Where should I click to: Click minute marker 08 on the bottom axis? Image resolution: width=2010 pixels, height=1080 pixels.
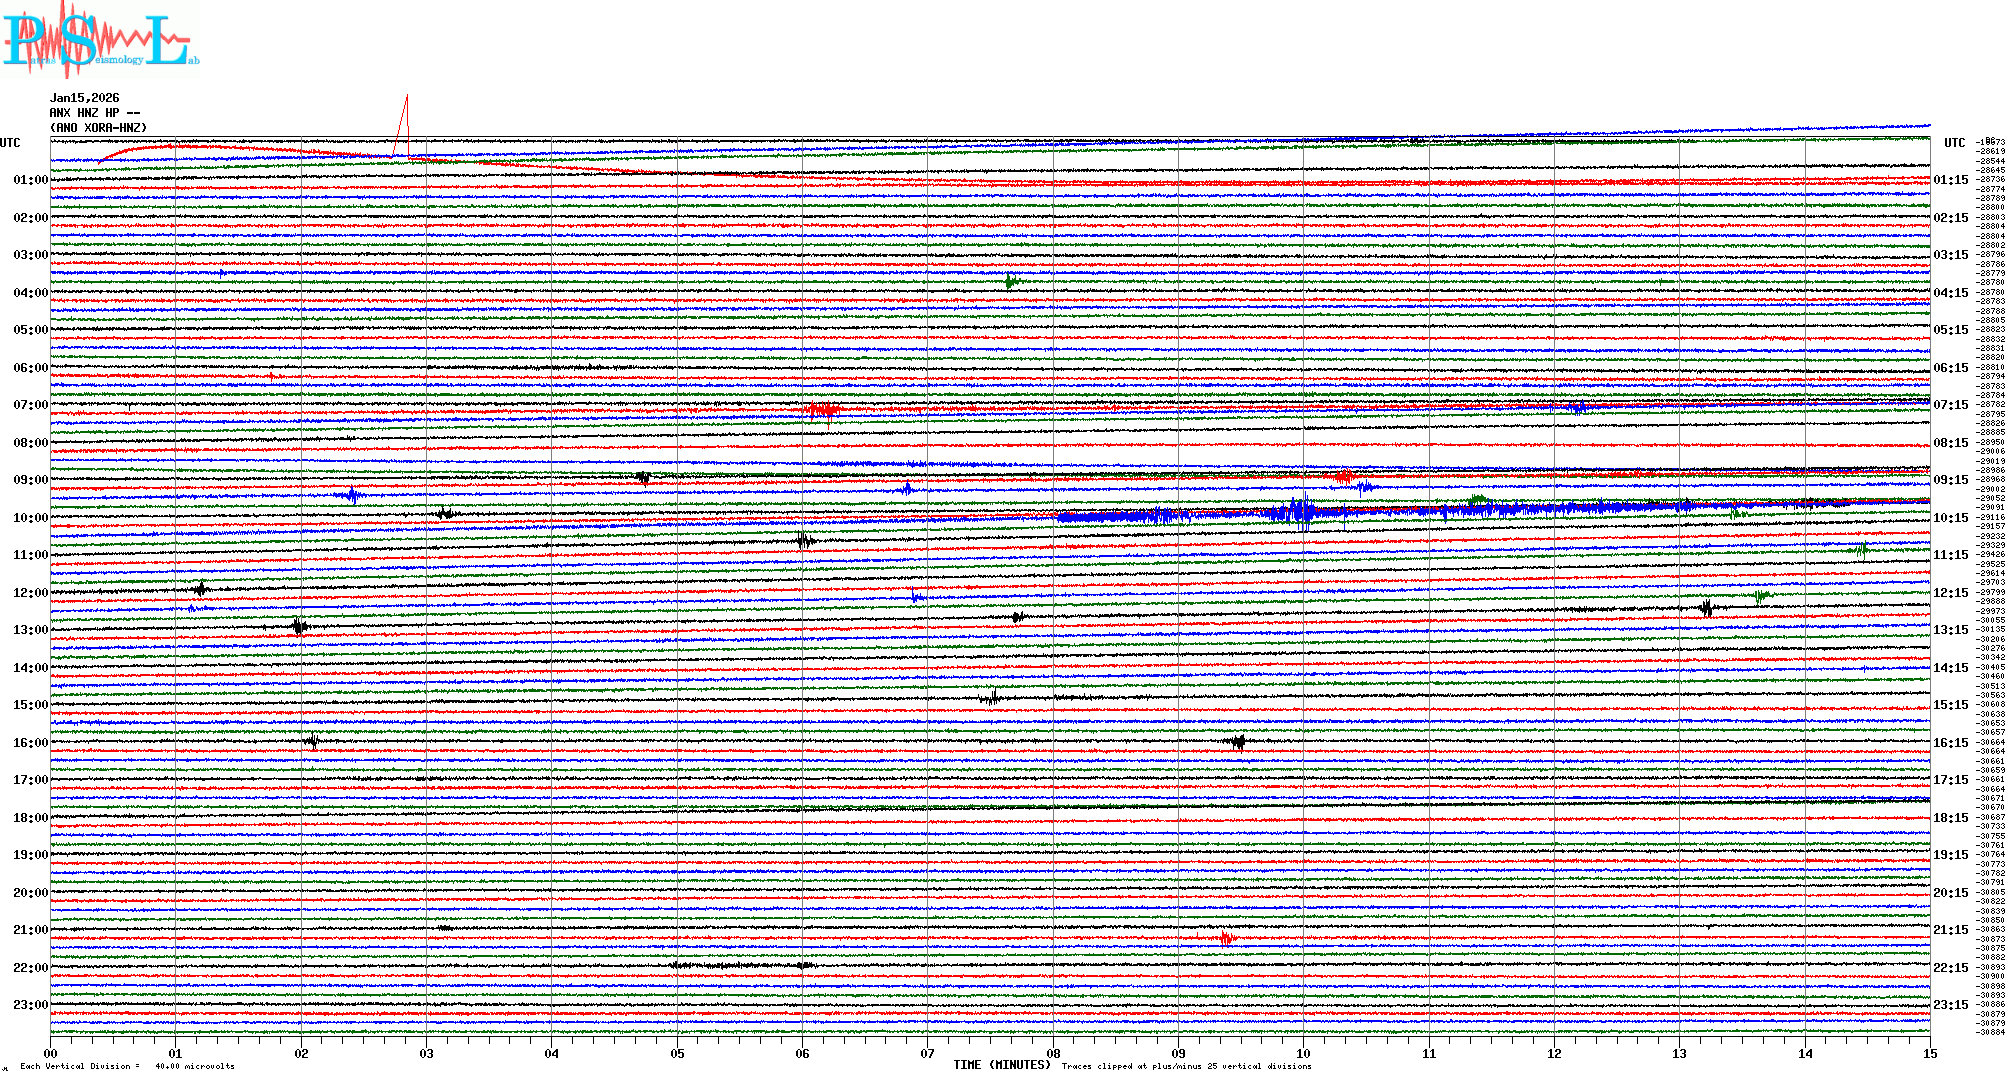[1053, 1054]
